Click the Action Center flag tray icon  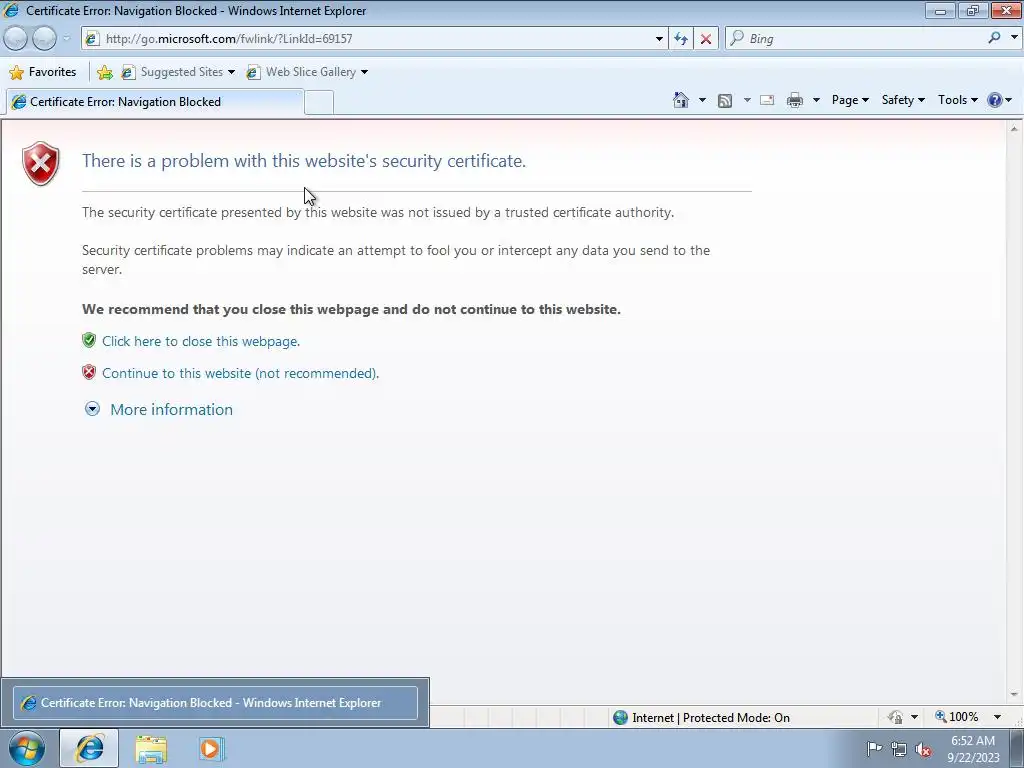tap(874, 748)
